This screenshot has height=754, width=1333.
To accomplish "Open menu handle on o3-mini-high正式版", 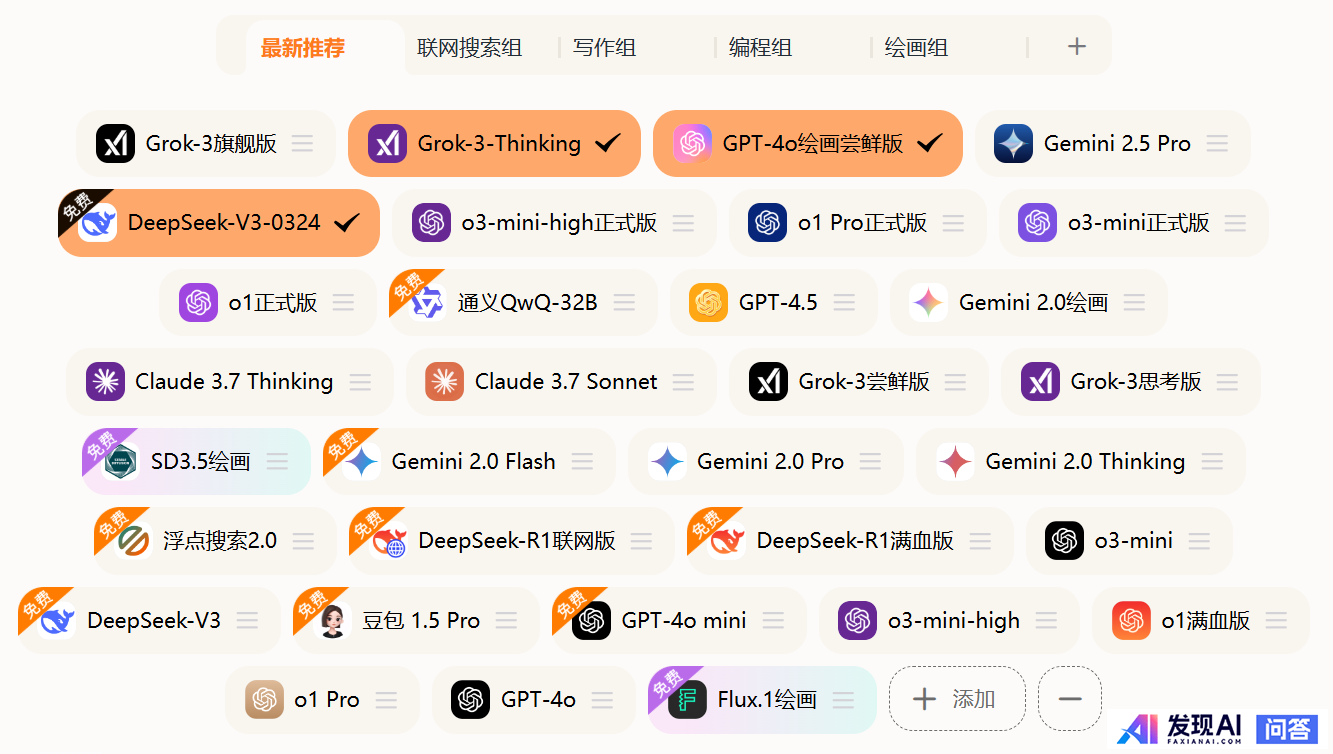I will click(x=683, y=223).
